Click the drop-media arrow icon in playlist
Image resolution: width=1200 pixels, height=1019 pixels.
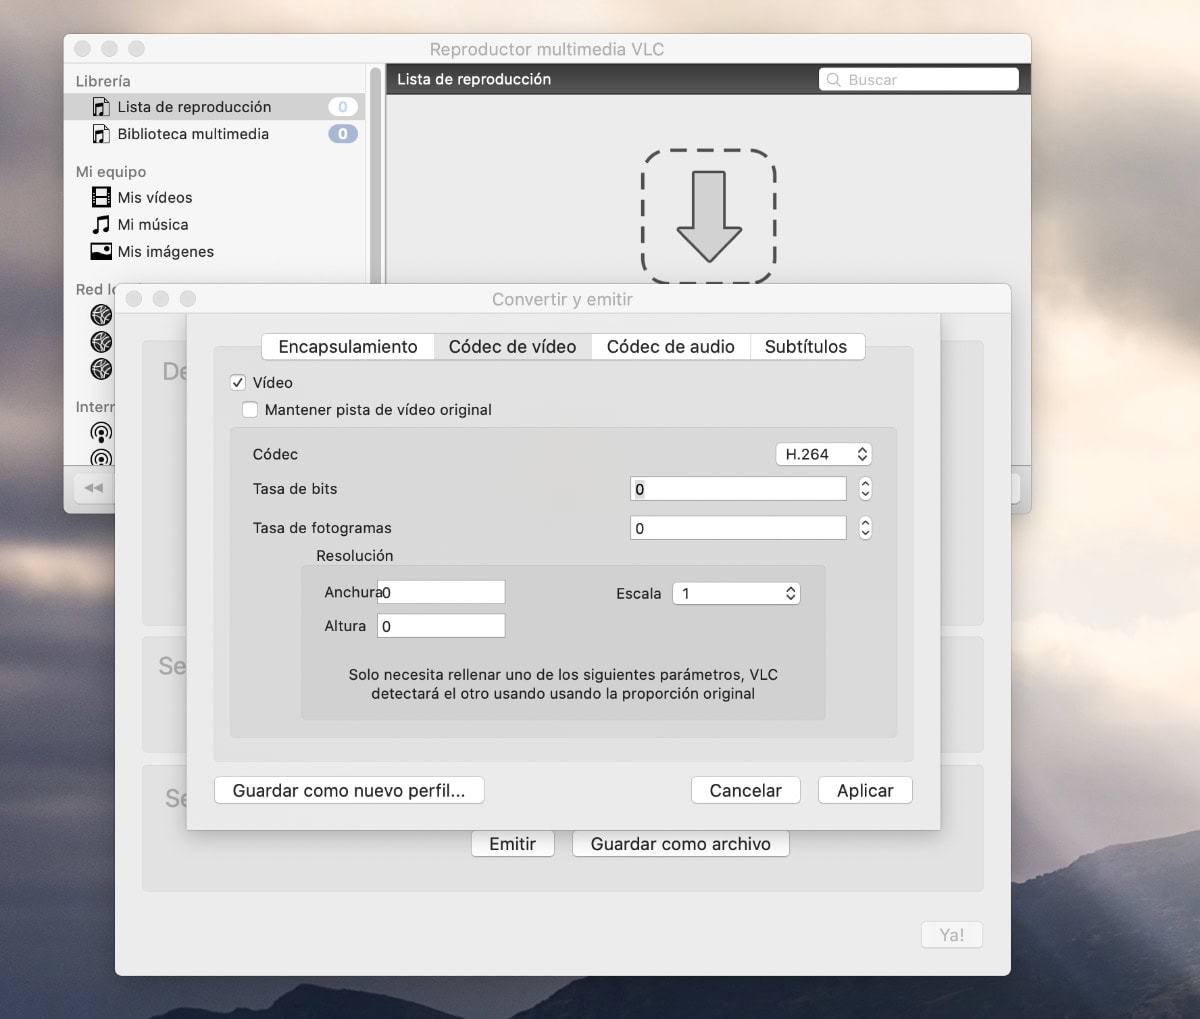pos(709,216)
